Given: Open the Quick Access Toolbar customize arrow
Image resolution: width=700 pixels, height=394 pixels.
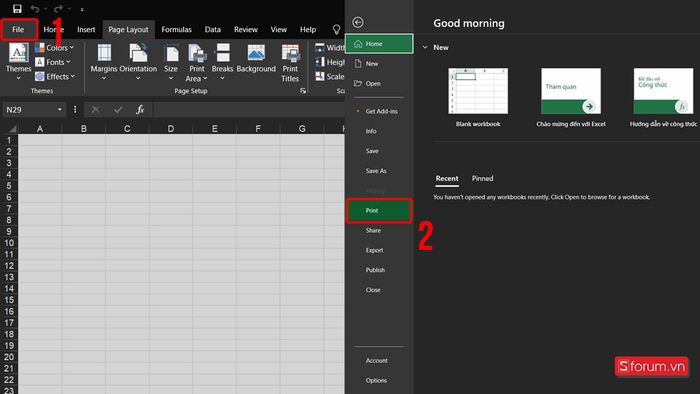Looking at the screenshot, I should (x=82, y=9).
